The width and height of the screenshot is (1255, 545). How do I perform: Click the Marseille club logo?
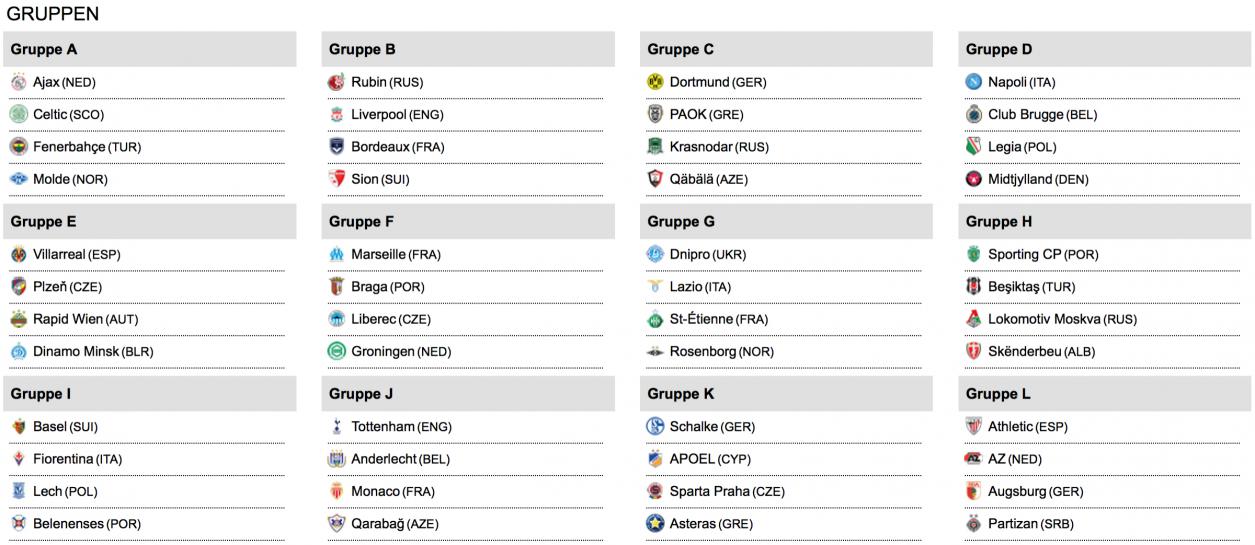point(336,254)
